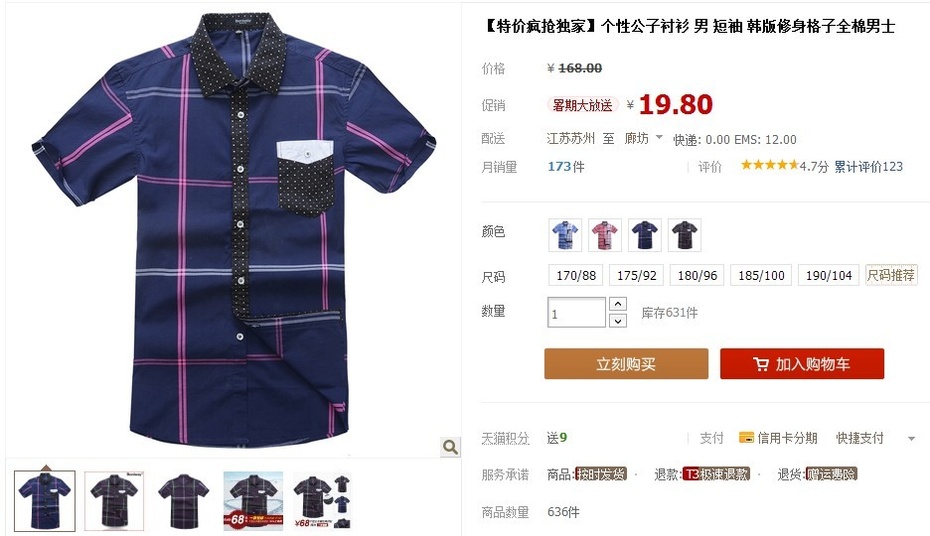This screenshot has width=930, height=536.
Task: Choose the black shirt color option
Action: click(x=684, y=235)
